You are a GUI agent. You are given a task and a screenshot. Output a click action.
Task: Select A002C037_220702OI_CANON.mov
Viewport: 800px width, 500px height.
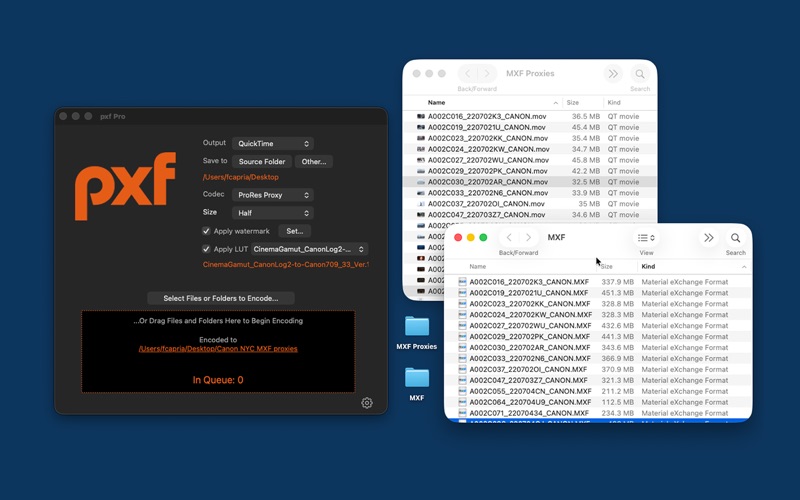530,204
